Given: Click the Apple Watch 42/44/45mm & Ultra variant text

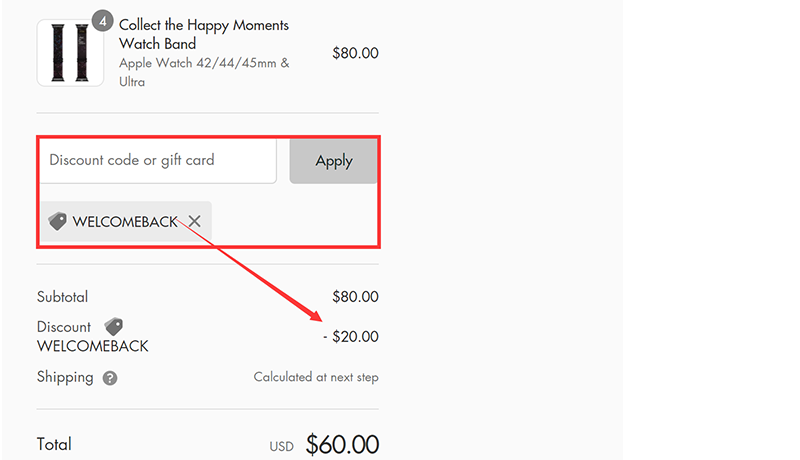Looking at the screenshot, I should (204, 72).
